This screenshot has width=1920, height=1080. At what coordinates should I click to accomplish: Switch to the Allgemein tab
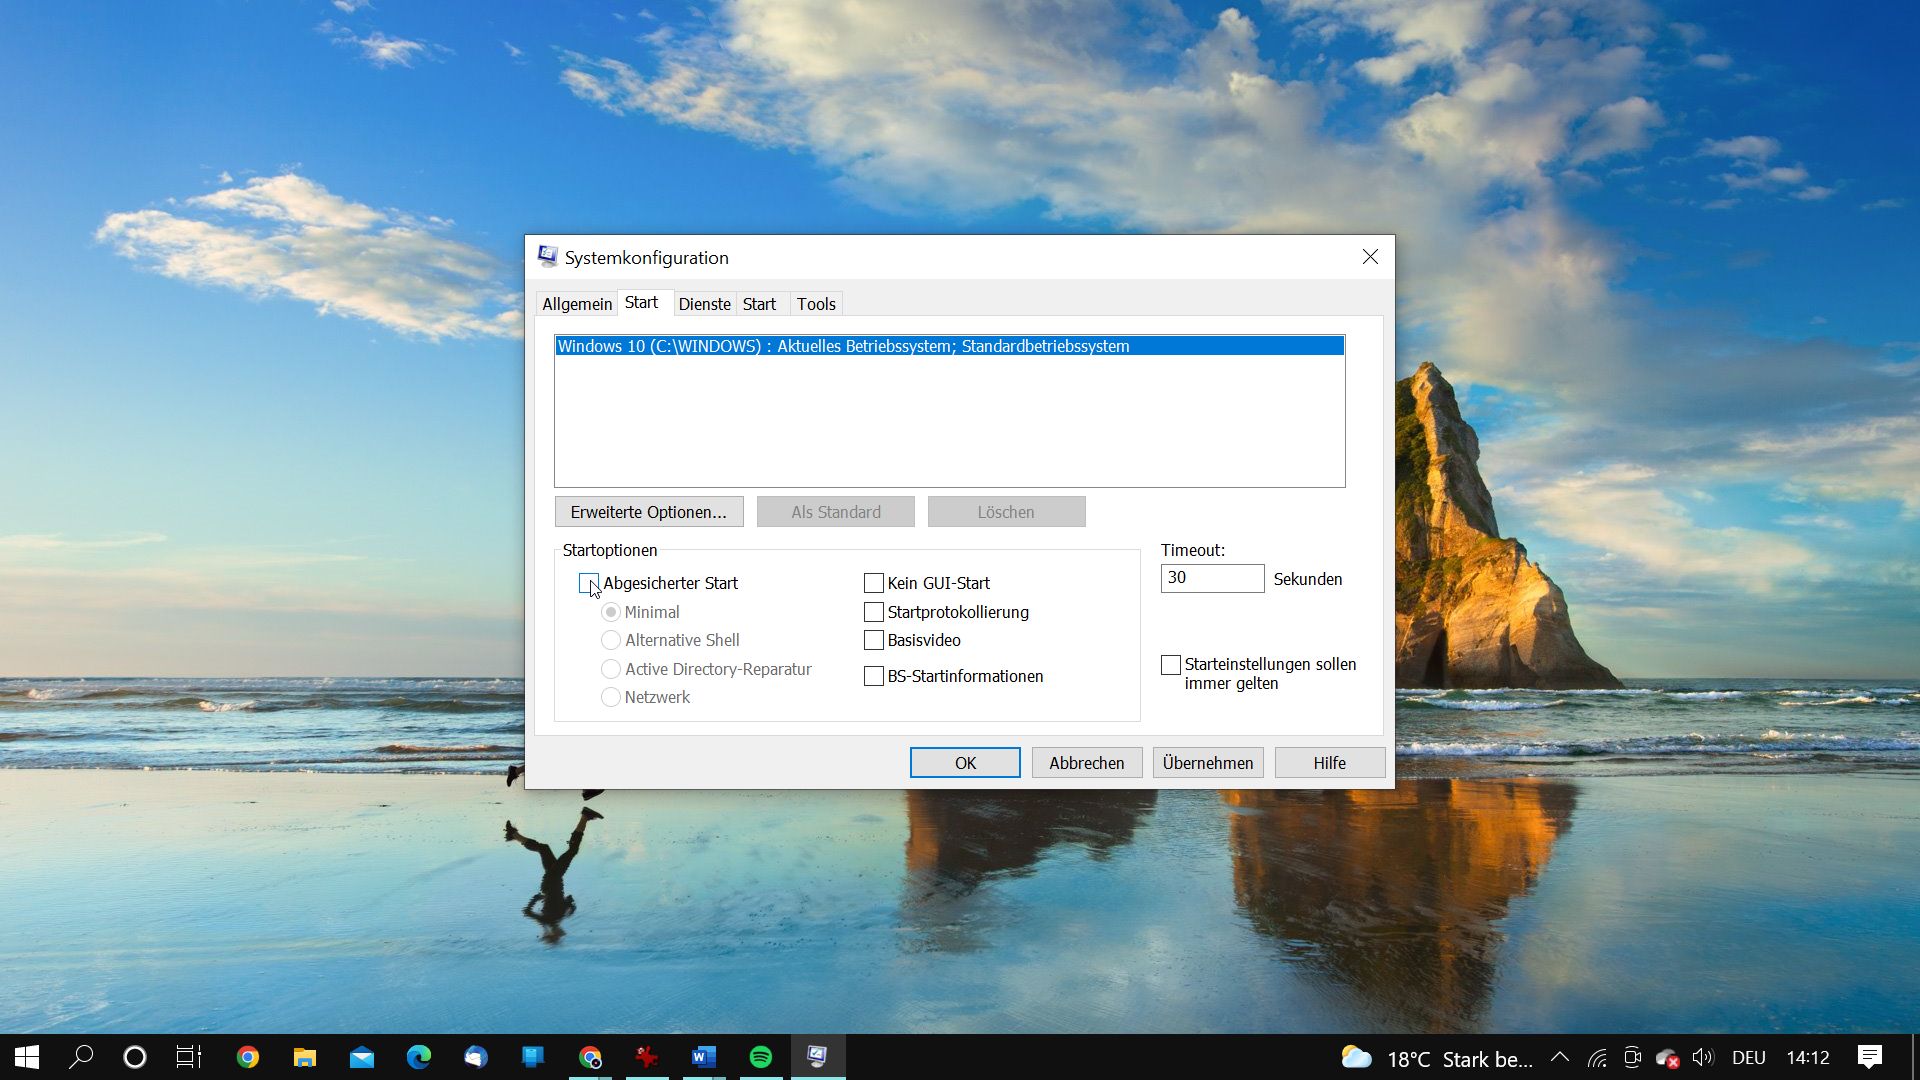pos(576,303)
